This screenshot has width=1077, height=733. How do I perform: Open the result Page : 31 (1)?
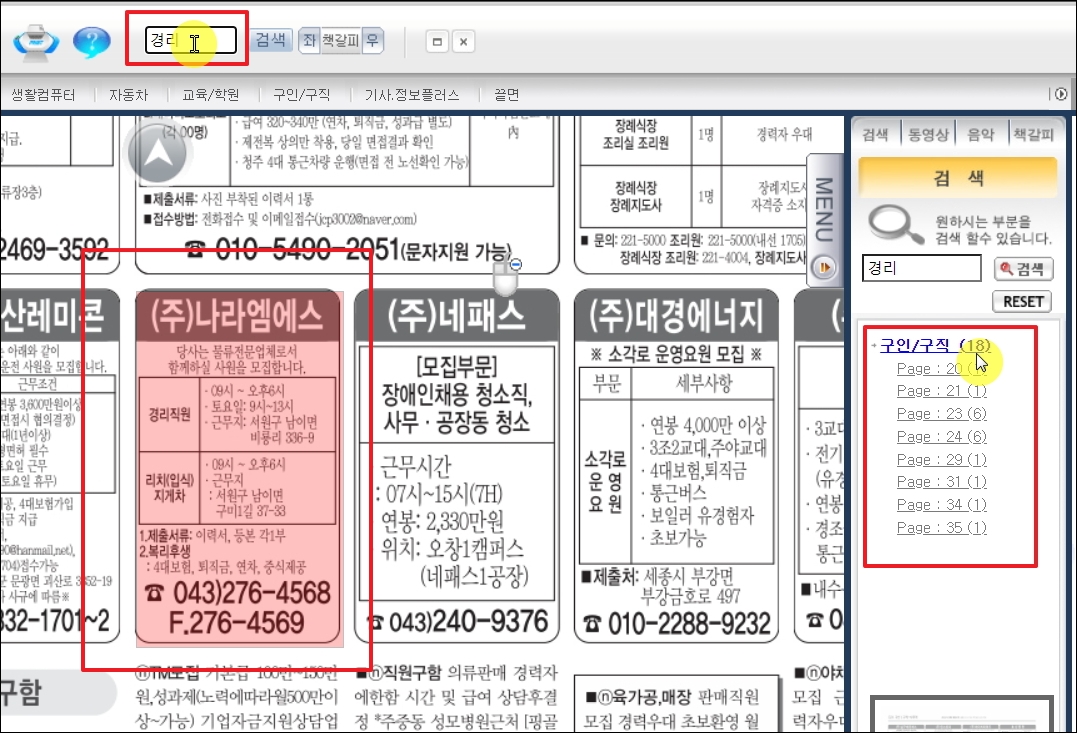pos(942,482)
